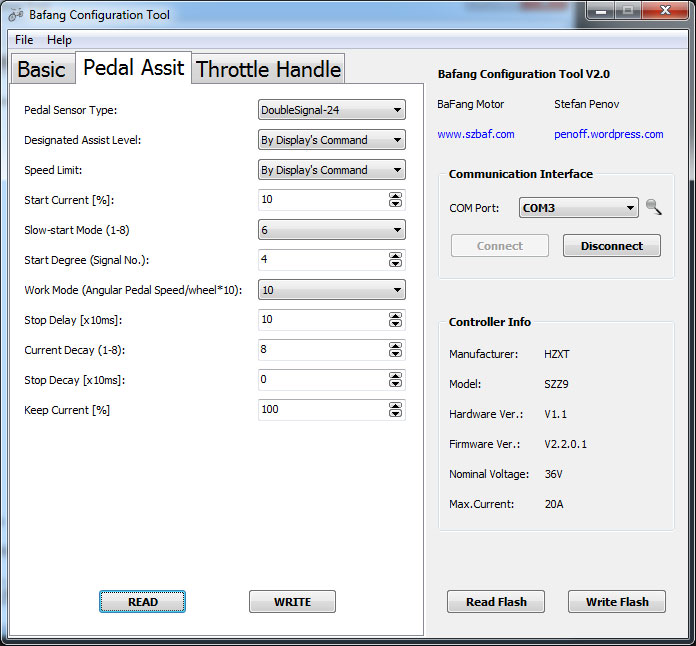Switch to the Basic tab
Viewport: 696px width, 646px height.
[x=41, y=69]
